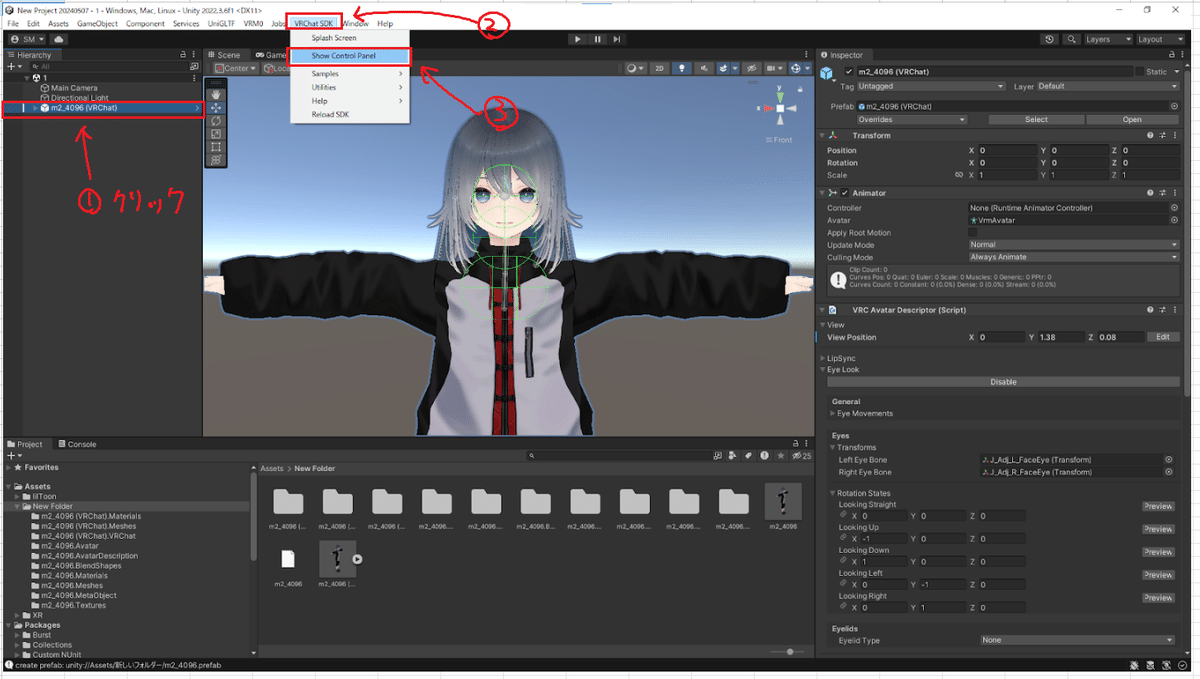
Task: Select the Rotate tool in Scene toolbar
Action: click(x=216, y=120)
